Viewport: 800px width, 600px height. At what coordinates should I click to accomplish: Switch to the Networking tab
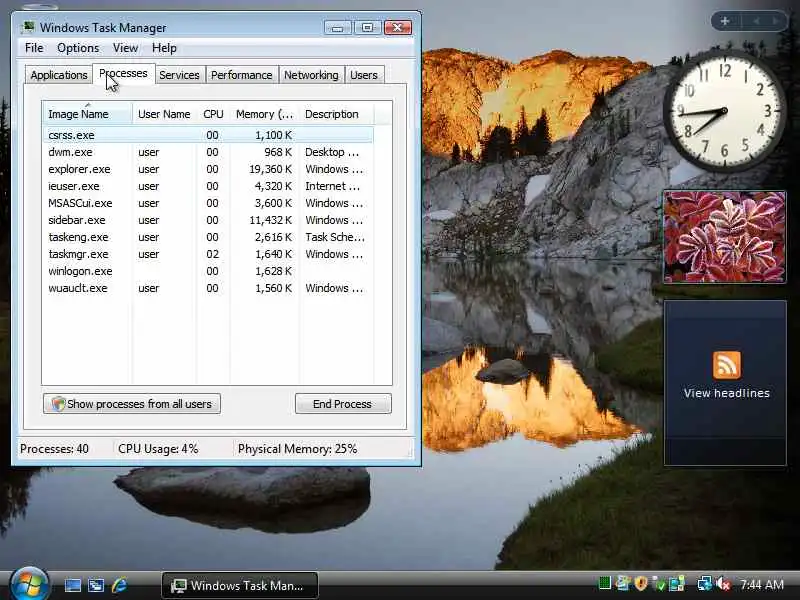[311, 75]
